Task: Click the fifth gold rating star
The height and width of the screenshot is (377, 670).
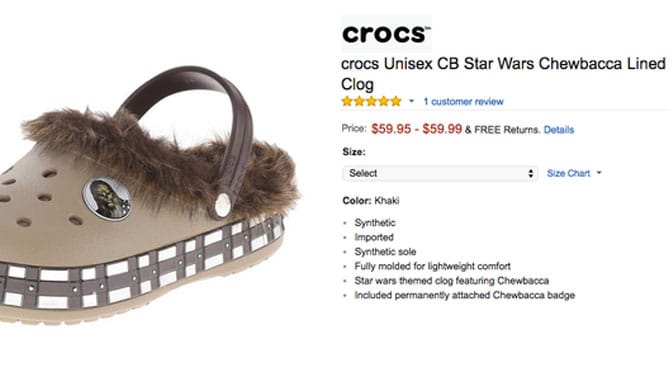Action: pyautogui.click(x=396, y=101)
